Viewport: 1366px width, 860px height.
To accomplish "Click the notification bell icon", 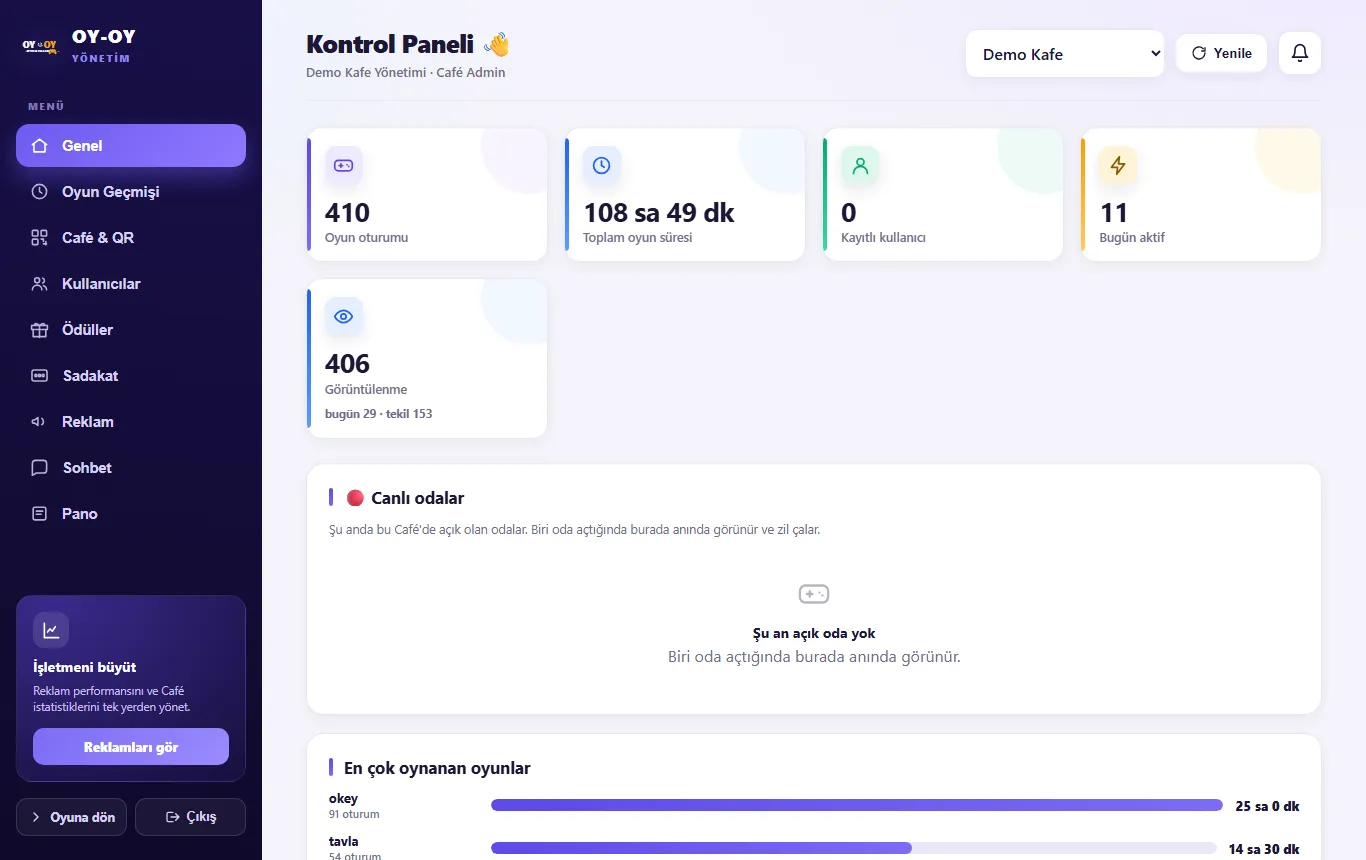I will (x=1300, y=53).
